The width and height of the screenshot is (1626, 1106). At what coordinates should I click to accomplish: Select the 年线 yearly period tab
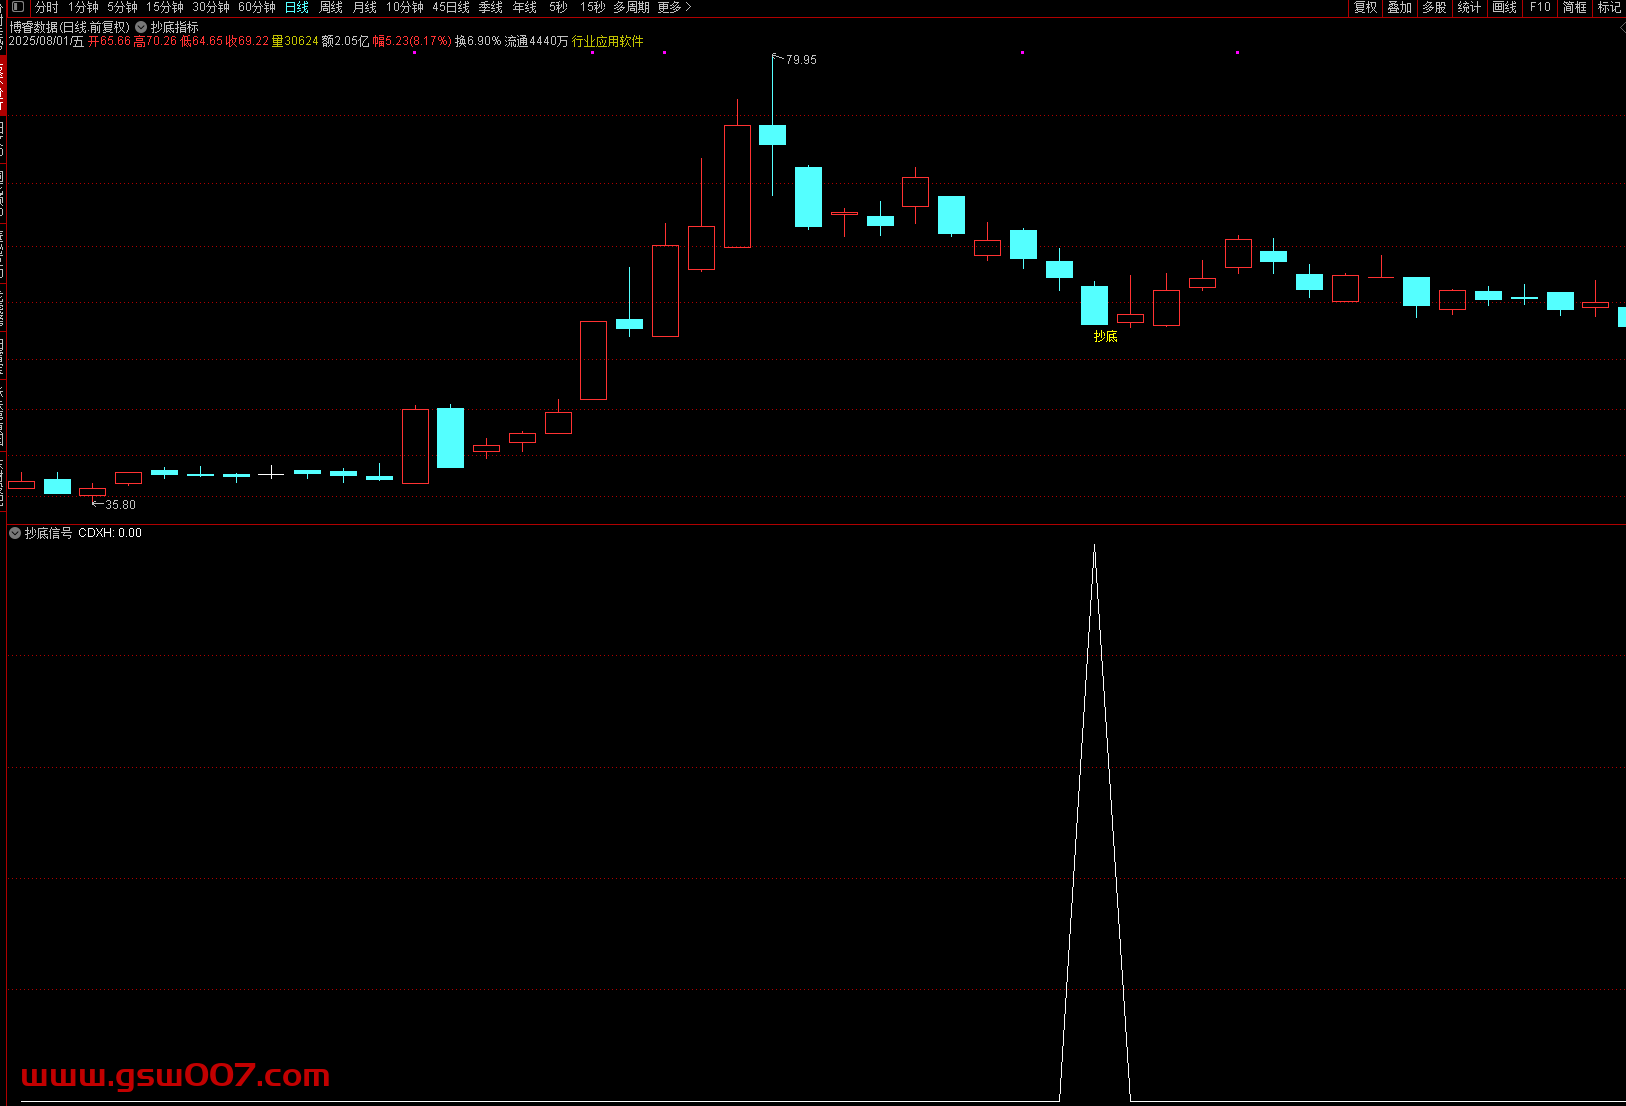[525, 7]
